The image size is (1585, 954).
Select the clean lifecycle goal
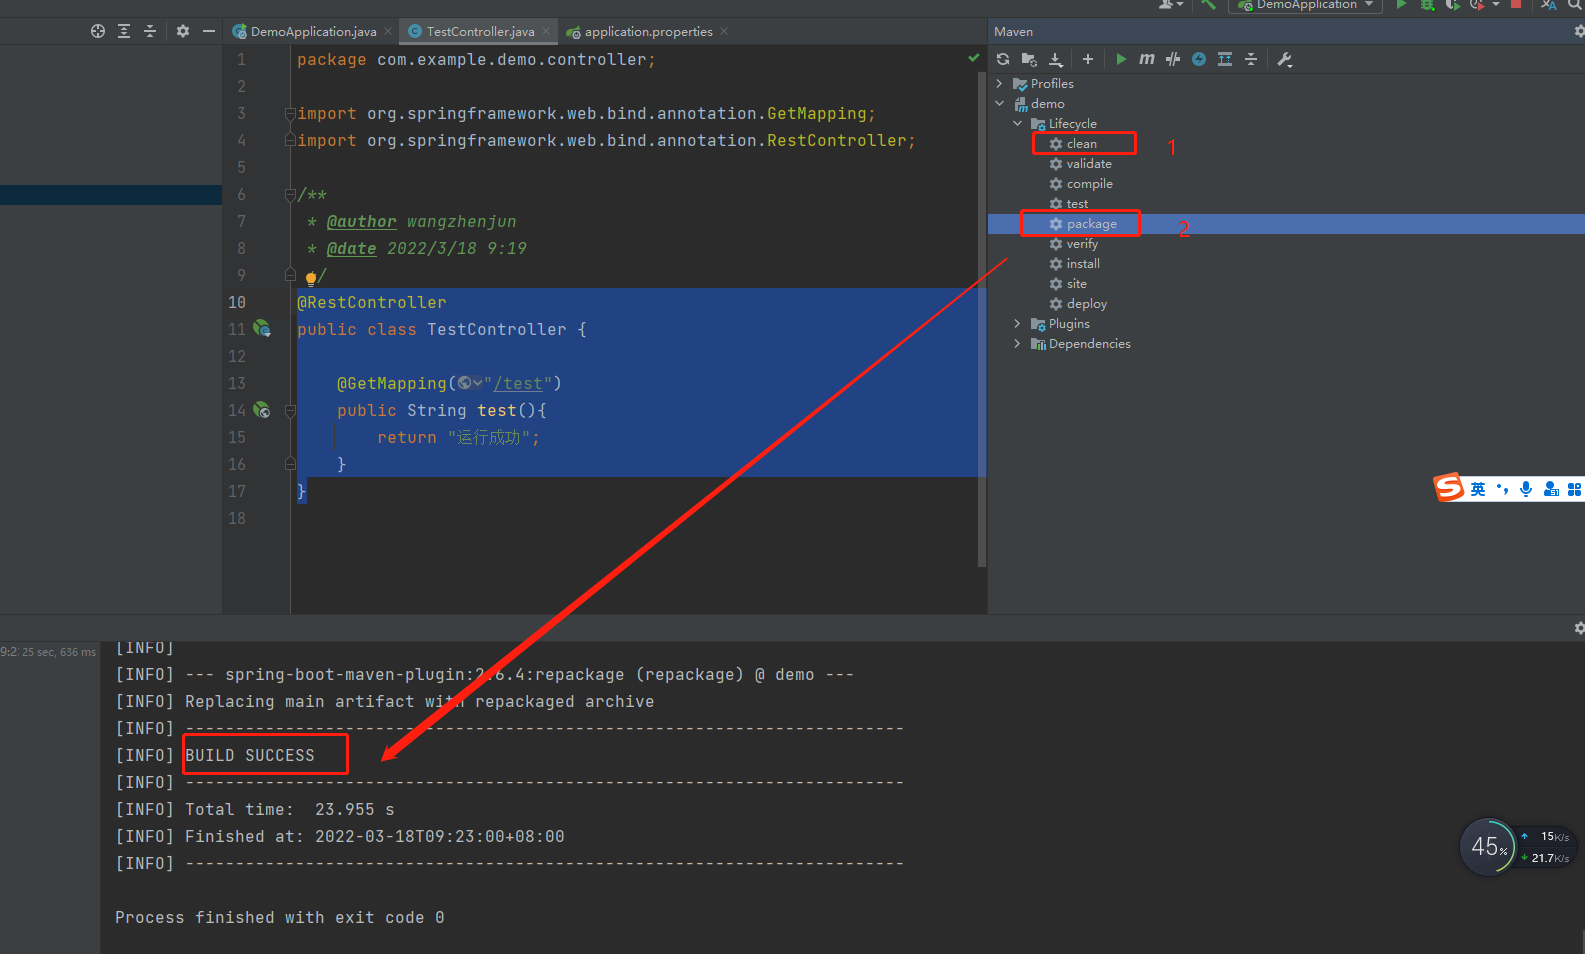pyautogui.click(x=1081, y=144)
